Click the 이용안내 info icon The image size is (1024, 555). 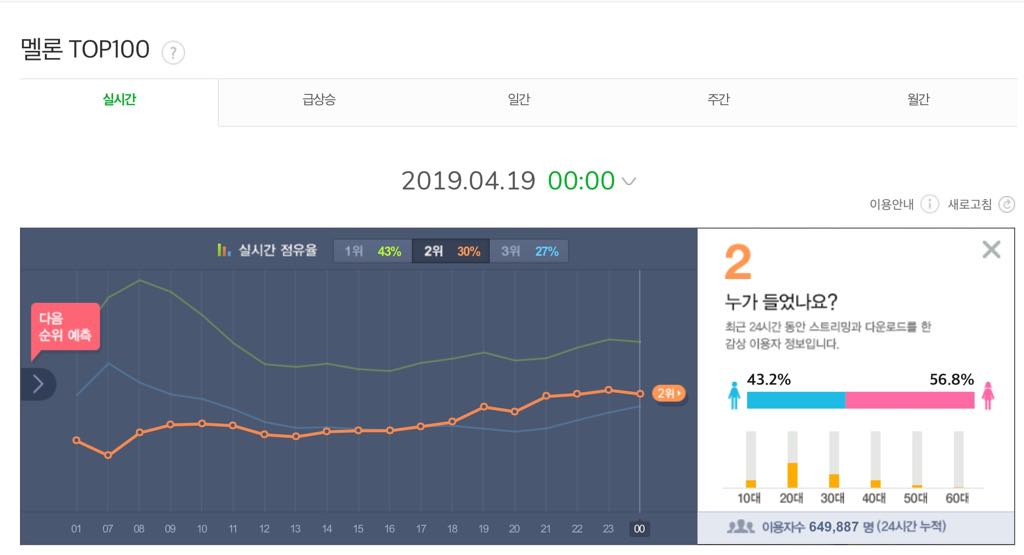click(929, 204)
